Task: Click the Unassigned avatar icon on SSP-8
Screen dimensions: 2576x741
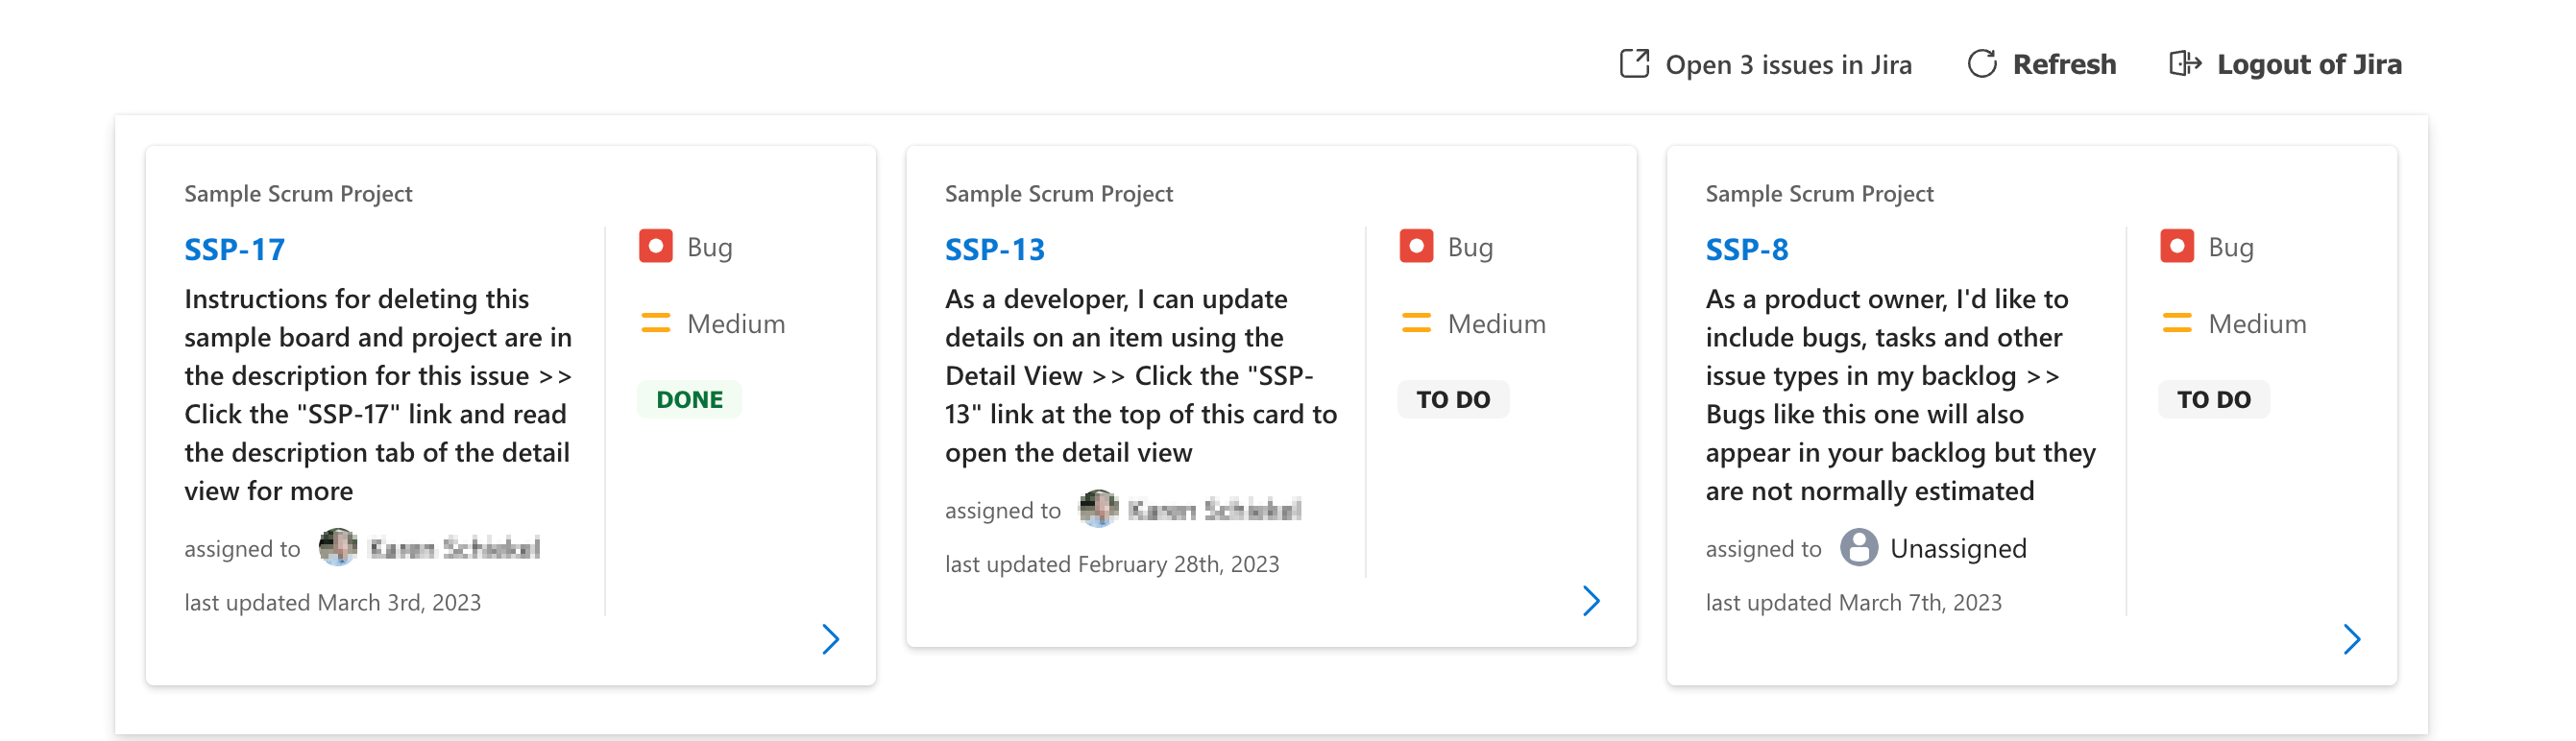Action: tap(1859, 548)
